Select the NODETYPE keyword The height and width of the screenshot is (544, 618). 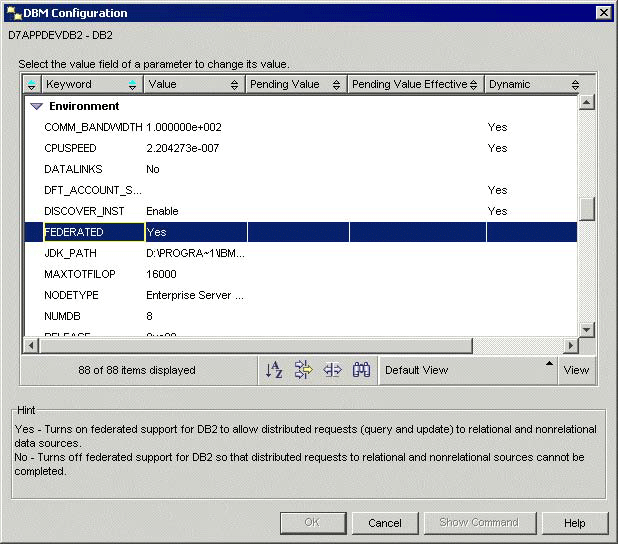[x=71, y=295]
